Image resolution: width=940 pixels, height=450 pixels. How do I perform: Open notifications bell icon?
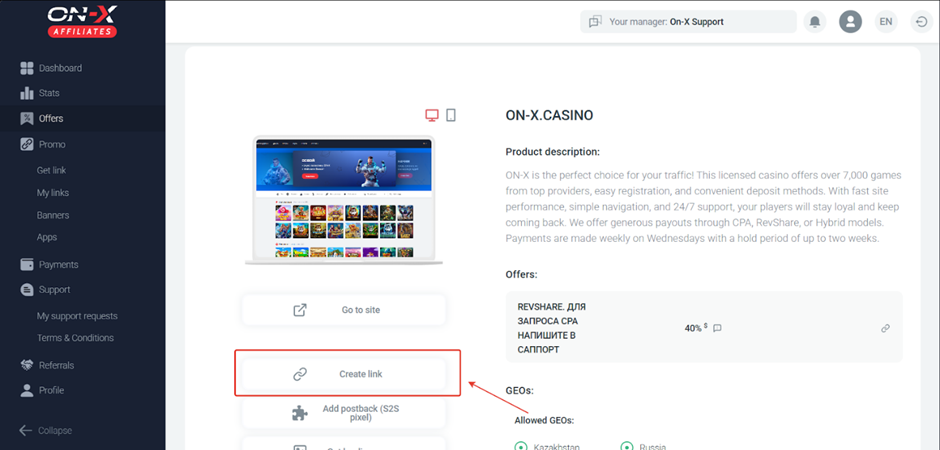click(x=815, y=22)
